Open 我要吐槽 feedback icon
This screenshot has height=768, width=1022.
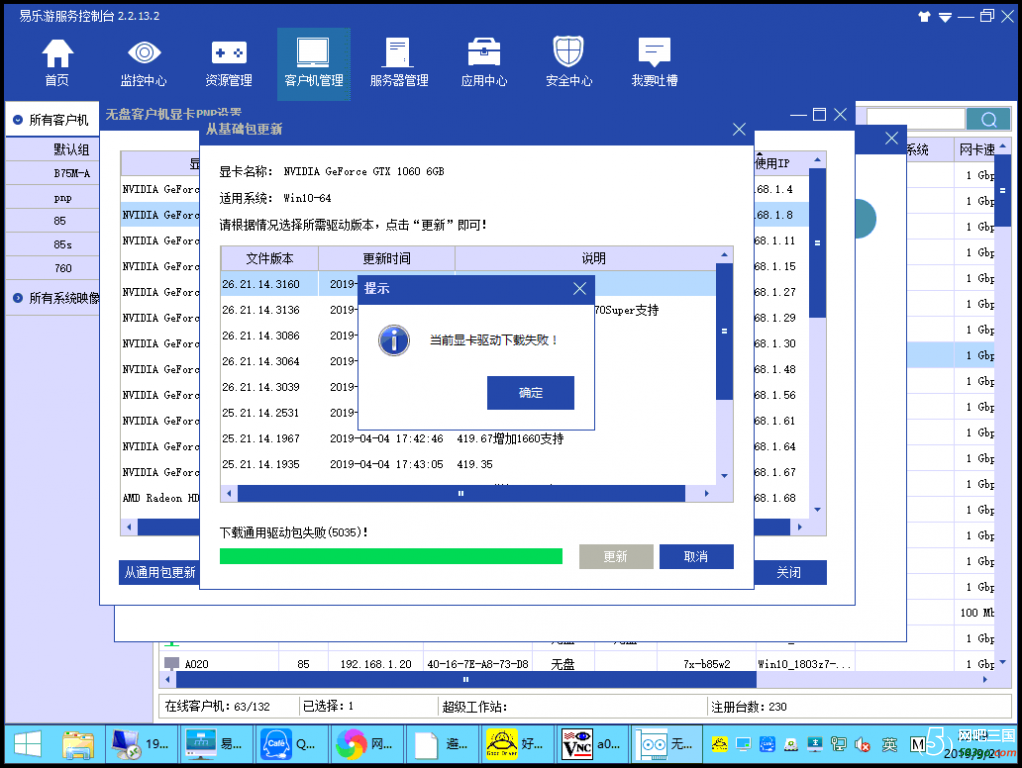(654, 63)
